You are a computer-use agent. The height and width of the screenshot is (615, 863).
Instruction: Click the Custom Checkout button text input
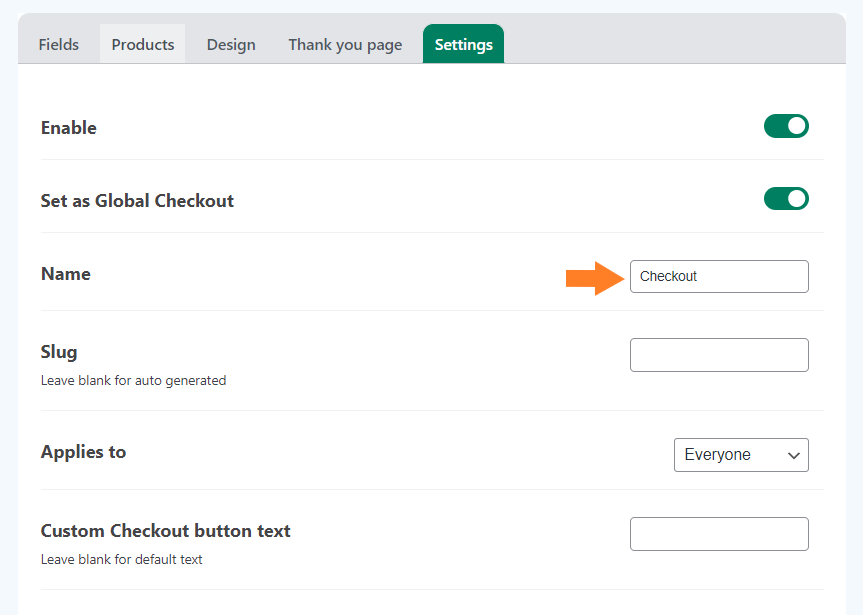(719, 534)
